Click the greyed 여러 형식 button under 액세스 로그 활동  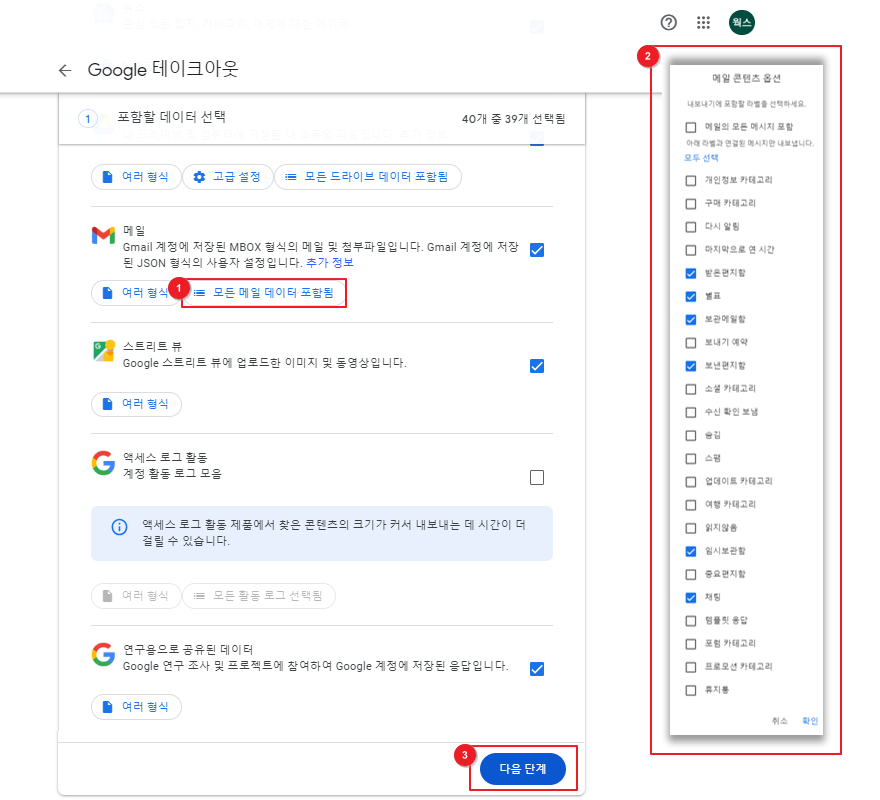click(x=136, y=596)
